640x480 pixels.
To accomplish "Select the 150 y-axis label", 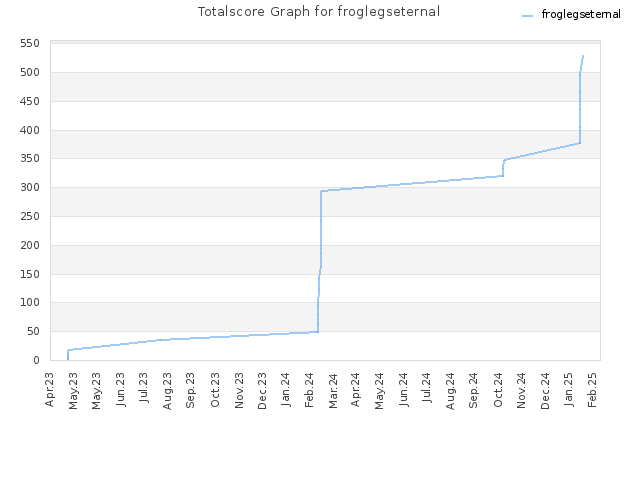I will [x=30, y=274].
